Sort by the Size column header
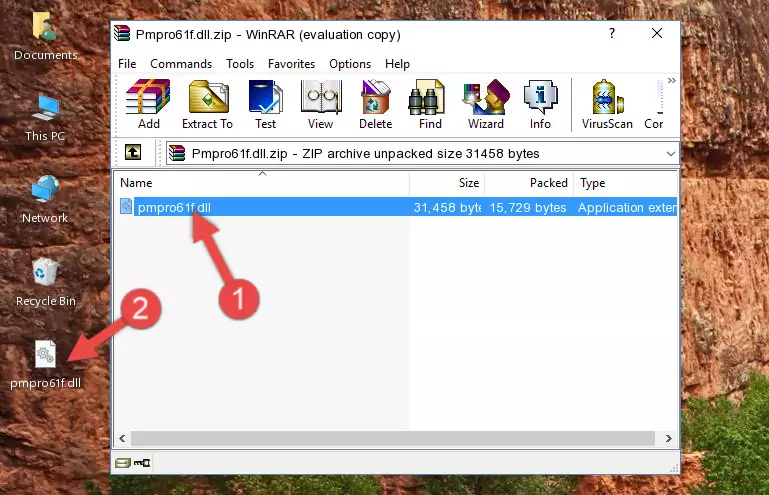 447,183
